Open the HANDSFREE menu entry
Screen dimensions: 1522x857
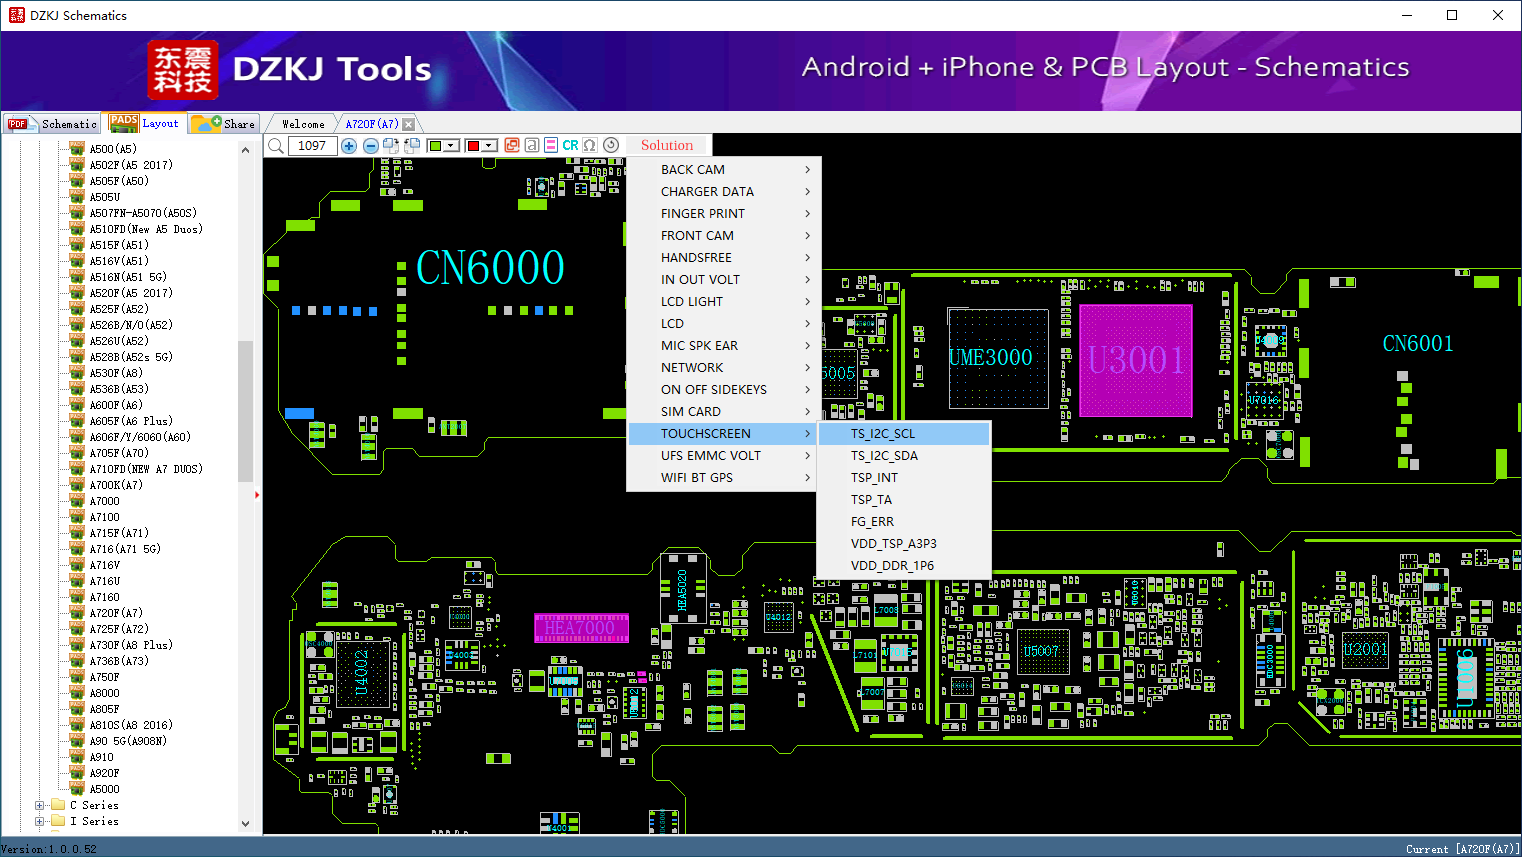coord(724,258)
